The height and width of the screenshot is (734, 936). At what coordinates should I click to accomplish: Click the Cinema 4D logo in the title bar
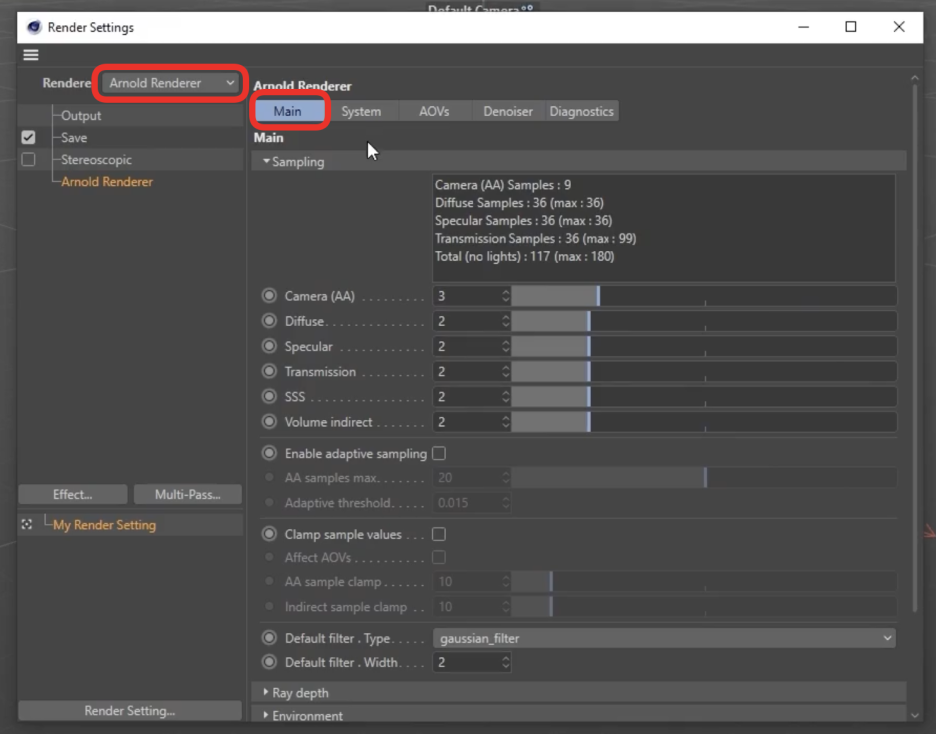[x=34, y=27]
